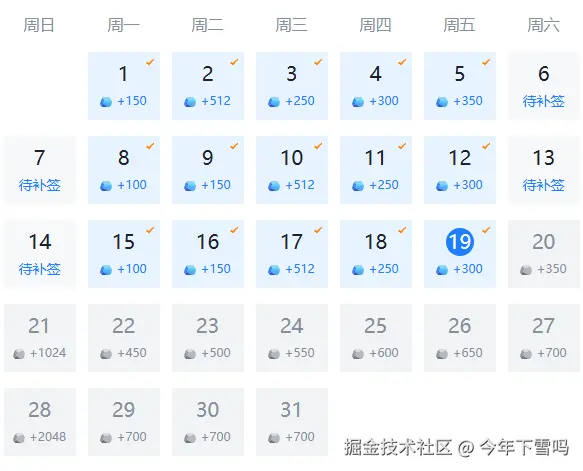This screenshot has width=583, height=471.
Task: Click the +650 reward on day 26
Action: coord(468,353)
